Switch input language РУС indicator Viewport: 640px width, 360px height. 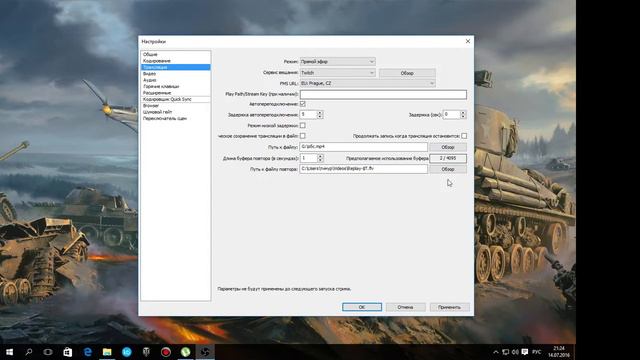pos(537,352)
